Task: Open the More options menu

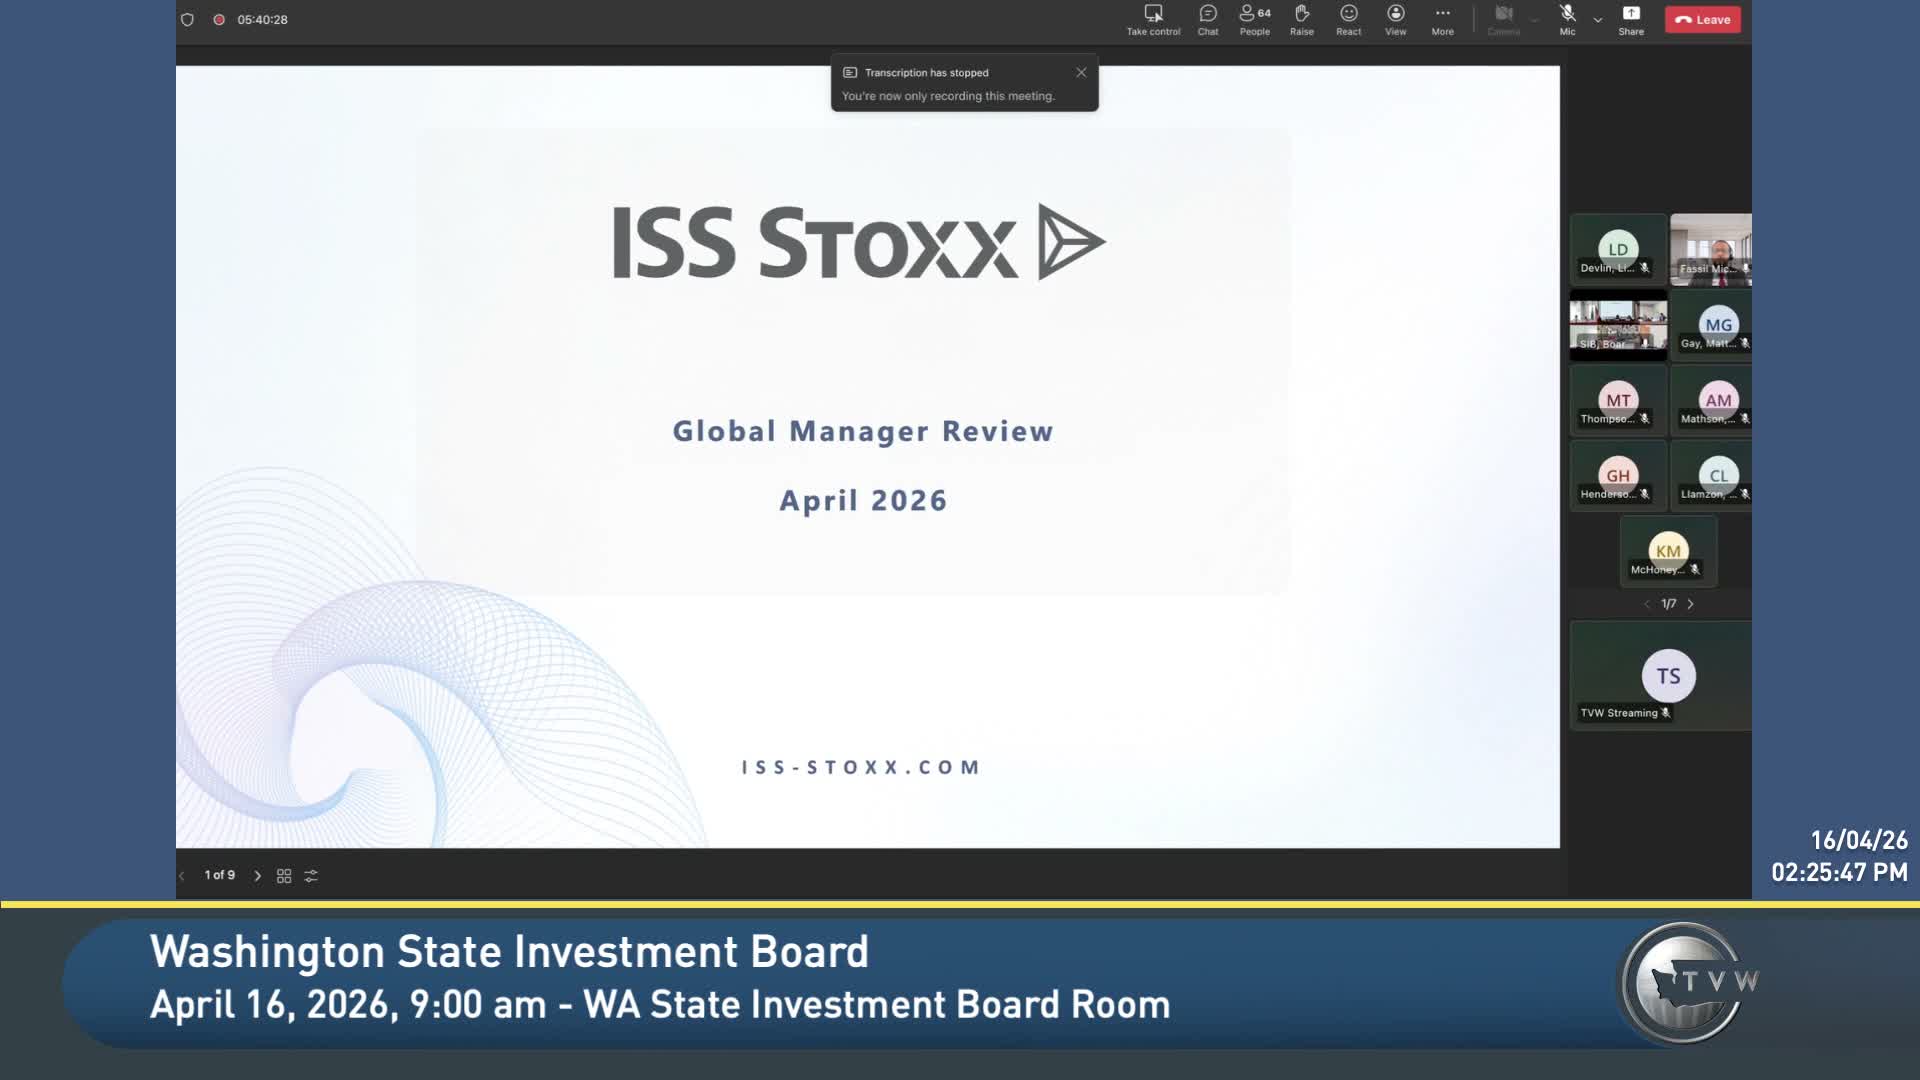Action: pos(1442,19)
